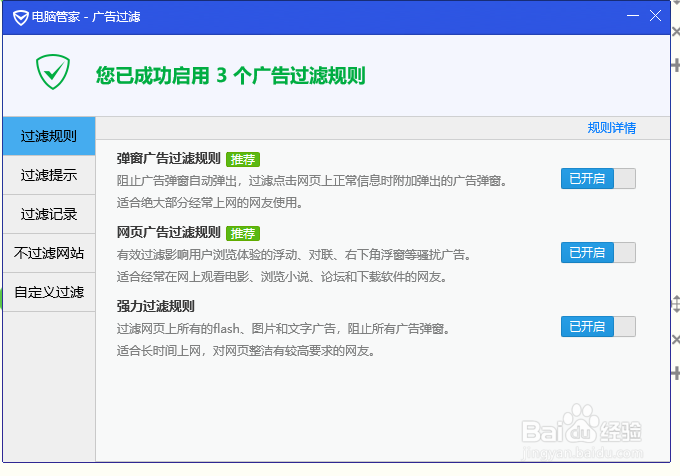Click the text 适合长时间上网，对网页整洁有较高要求的网友

246,351
